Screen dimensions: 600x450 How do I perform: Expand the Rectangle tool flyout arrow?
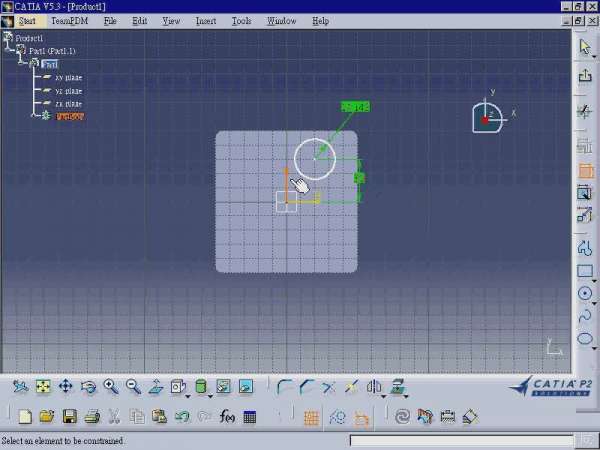pos(594,281)
